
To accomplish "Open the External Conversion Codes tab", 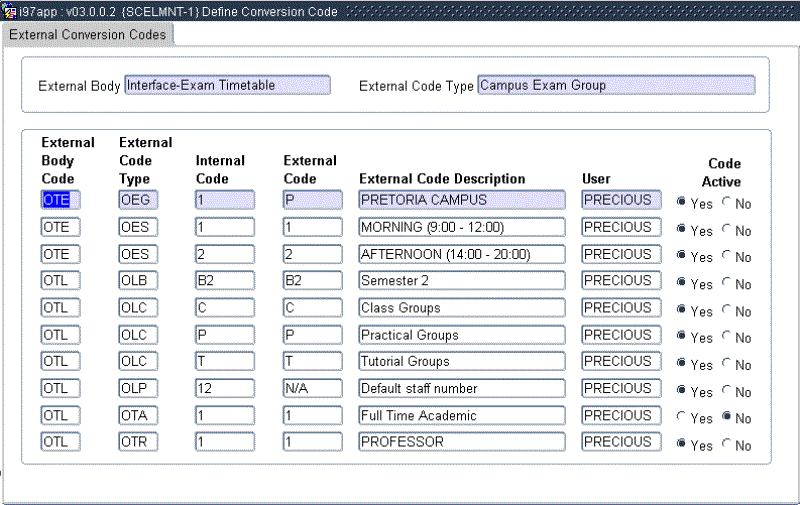I will point(88,34).
